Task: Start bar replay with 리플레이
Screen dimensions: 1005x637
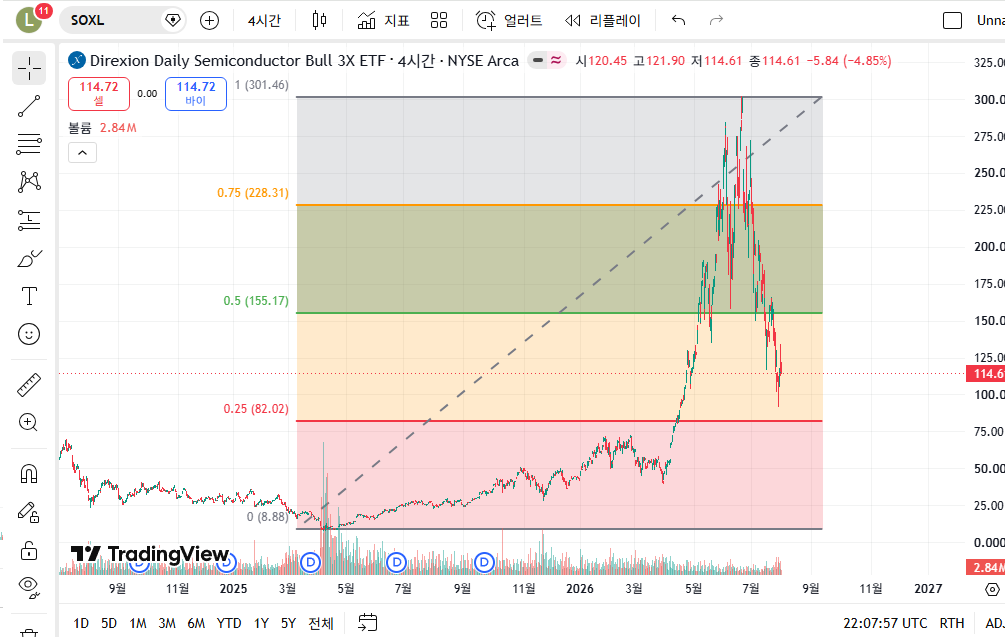Action: click(602, 21)
